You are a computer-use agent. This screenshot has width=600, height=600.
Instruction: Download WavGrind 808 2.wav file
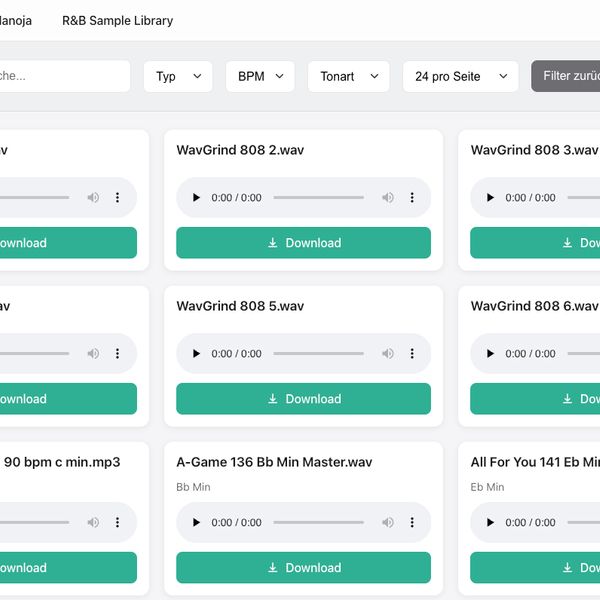pyautogui.click(x=303, y=243)
